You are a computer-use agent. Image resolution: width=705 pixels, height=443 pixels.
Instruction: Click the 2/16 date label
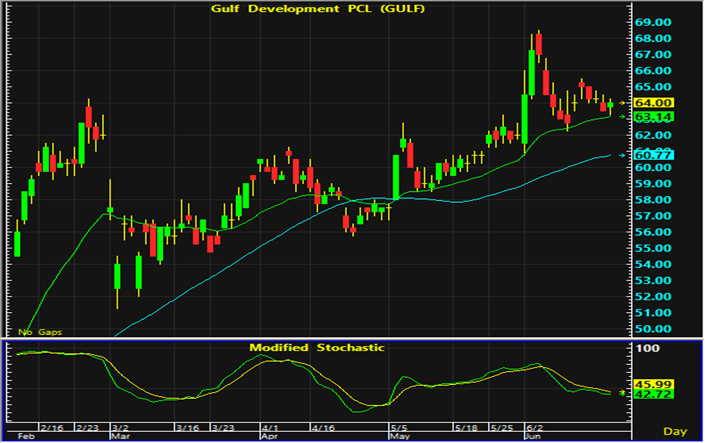52,428
